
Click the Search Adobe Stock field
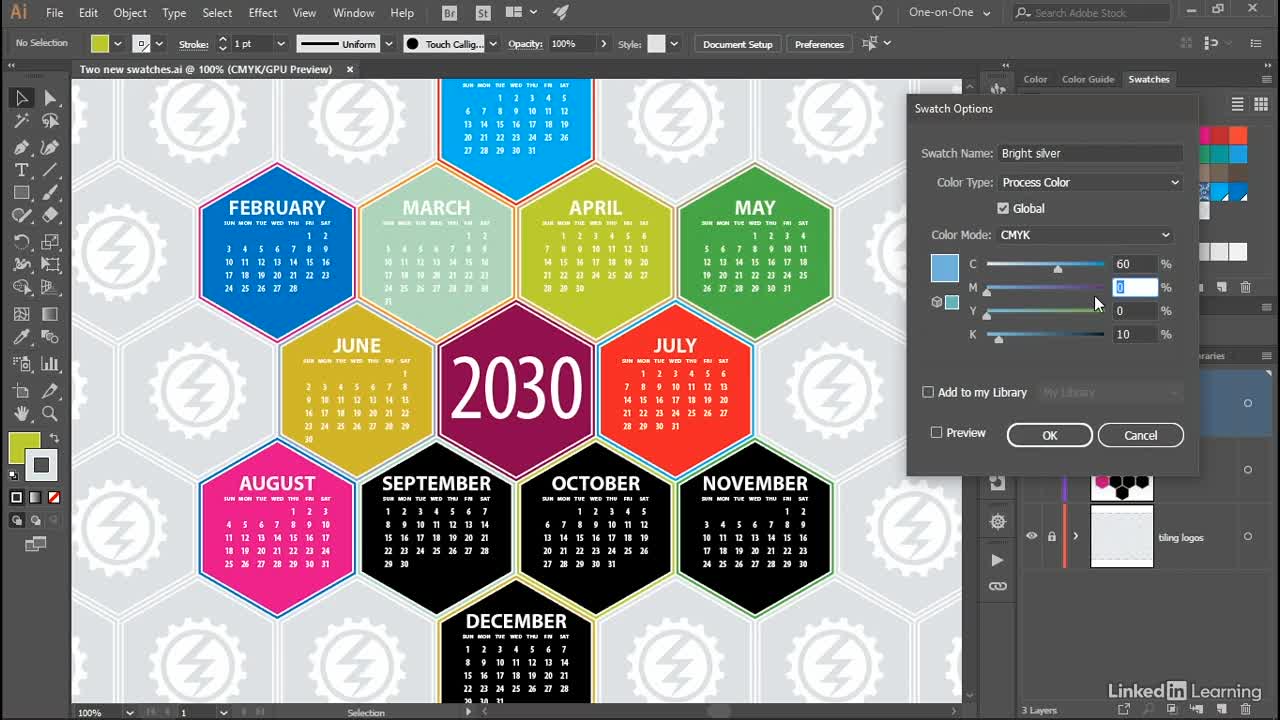pos(1091,13)
